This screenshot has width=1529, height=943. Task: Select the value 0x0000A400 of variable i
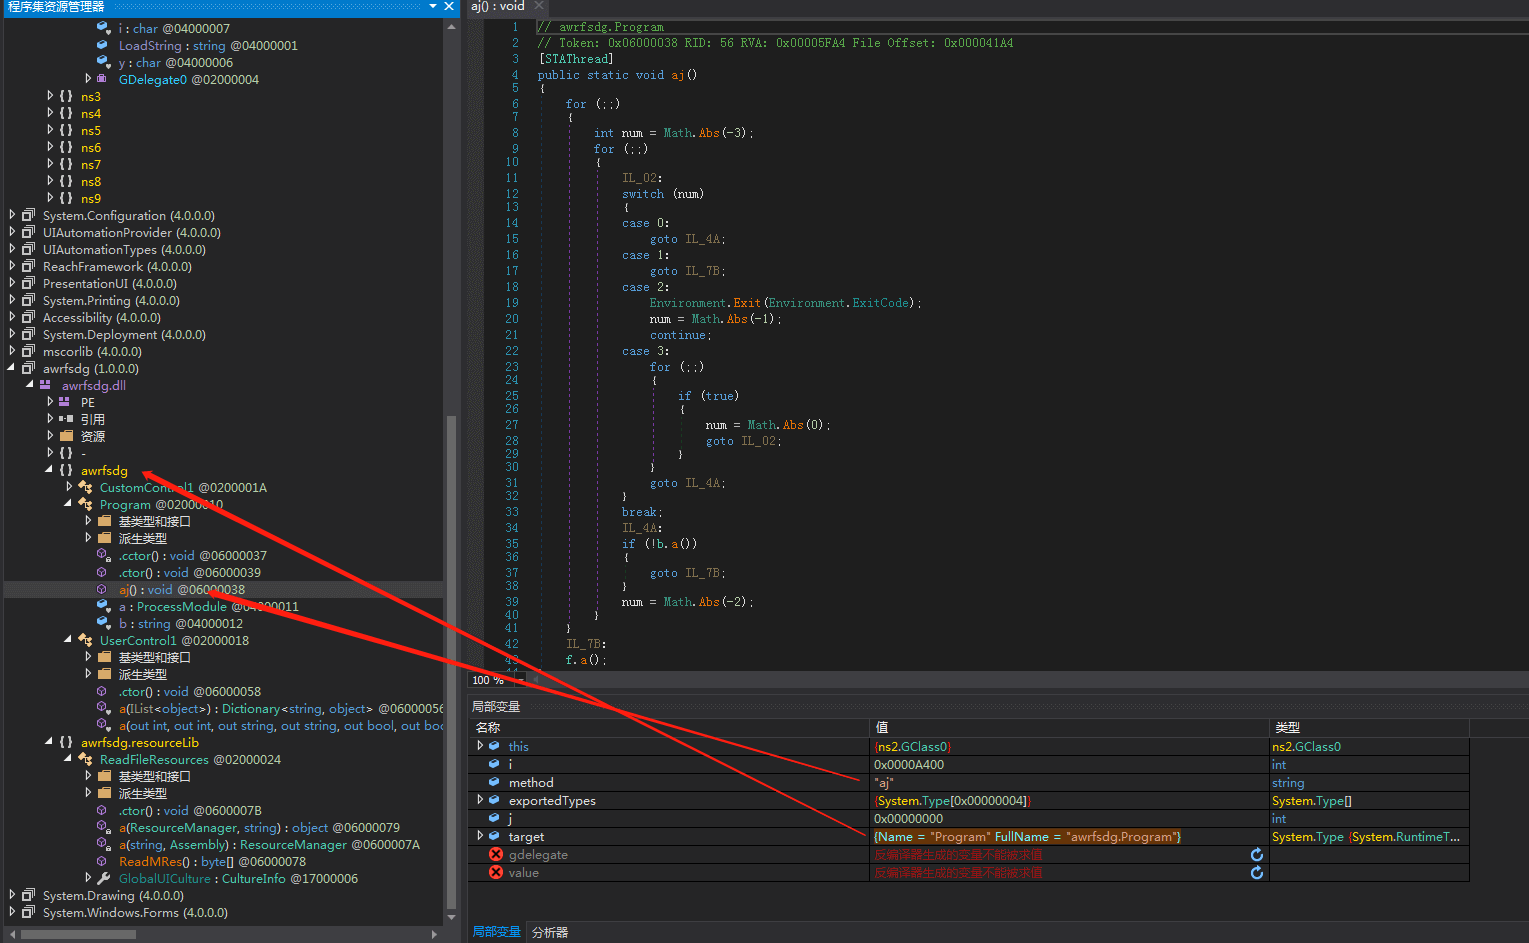click(909, 764)
